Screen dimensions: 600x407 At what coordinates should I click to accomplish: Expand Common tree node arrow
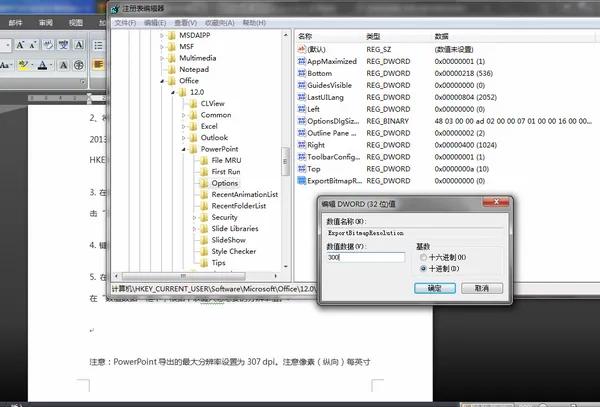183,115
